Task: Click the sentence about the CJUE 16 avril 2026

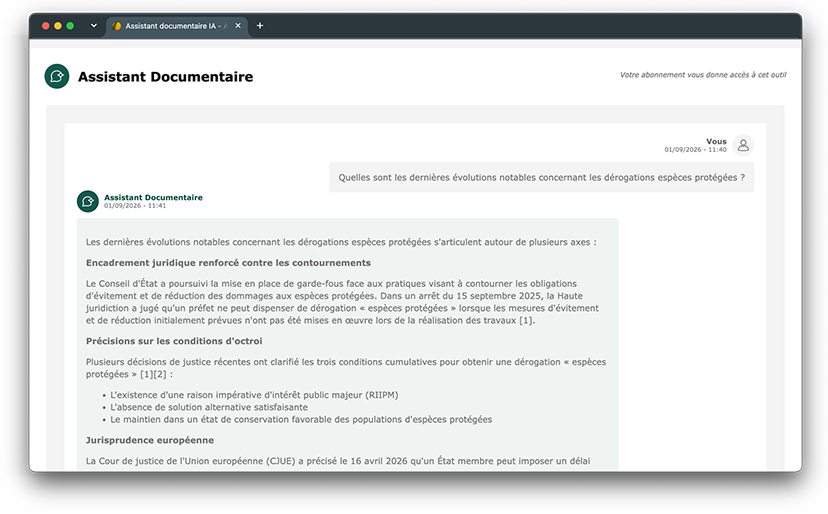Action: pyautogui.click(x=338, y=461)
